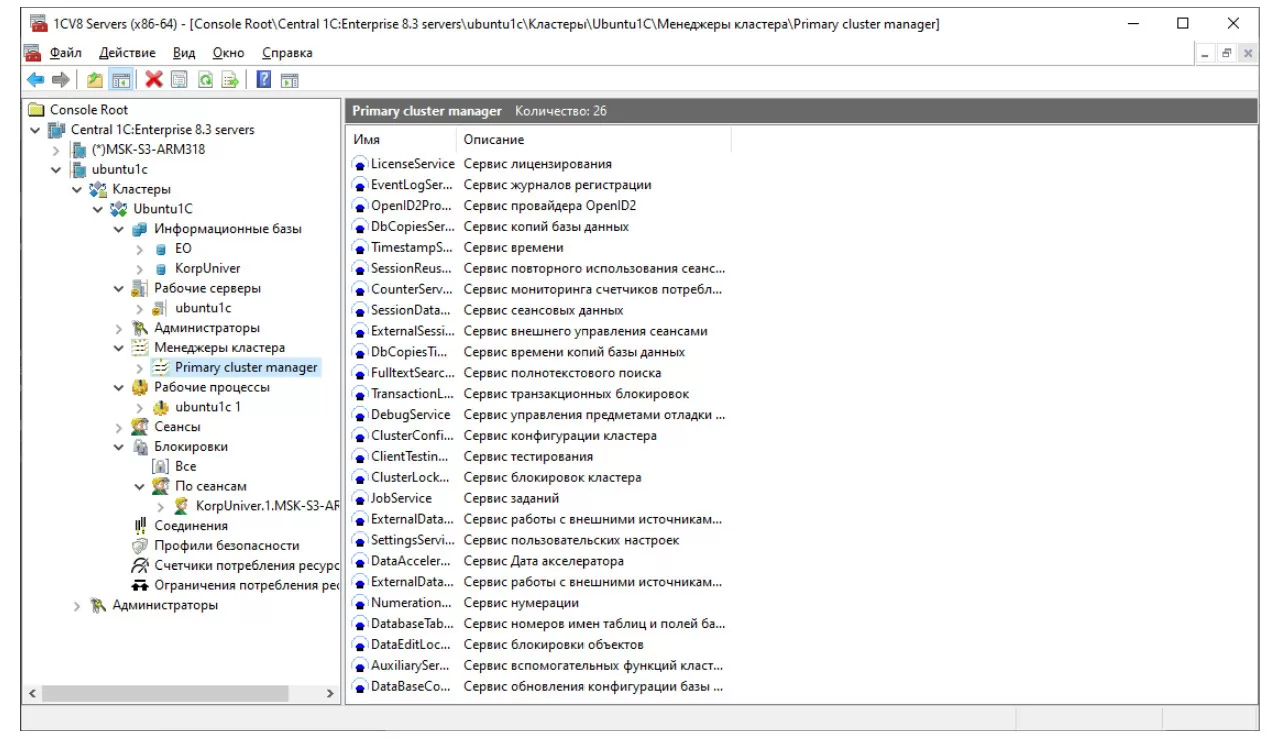
Task: Click the DebugService row icon
Action: click(360, 415)
